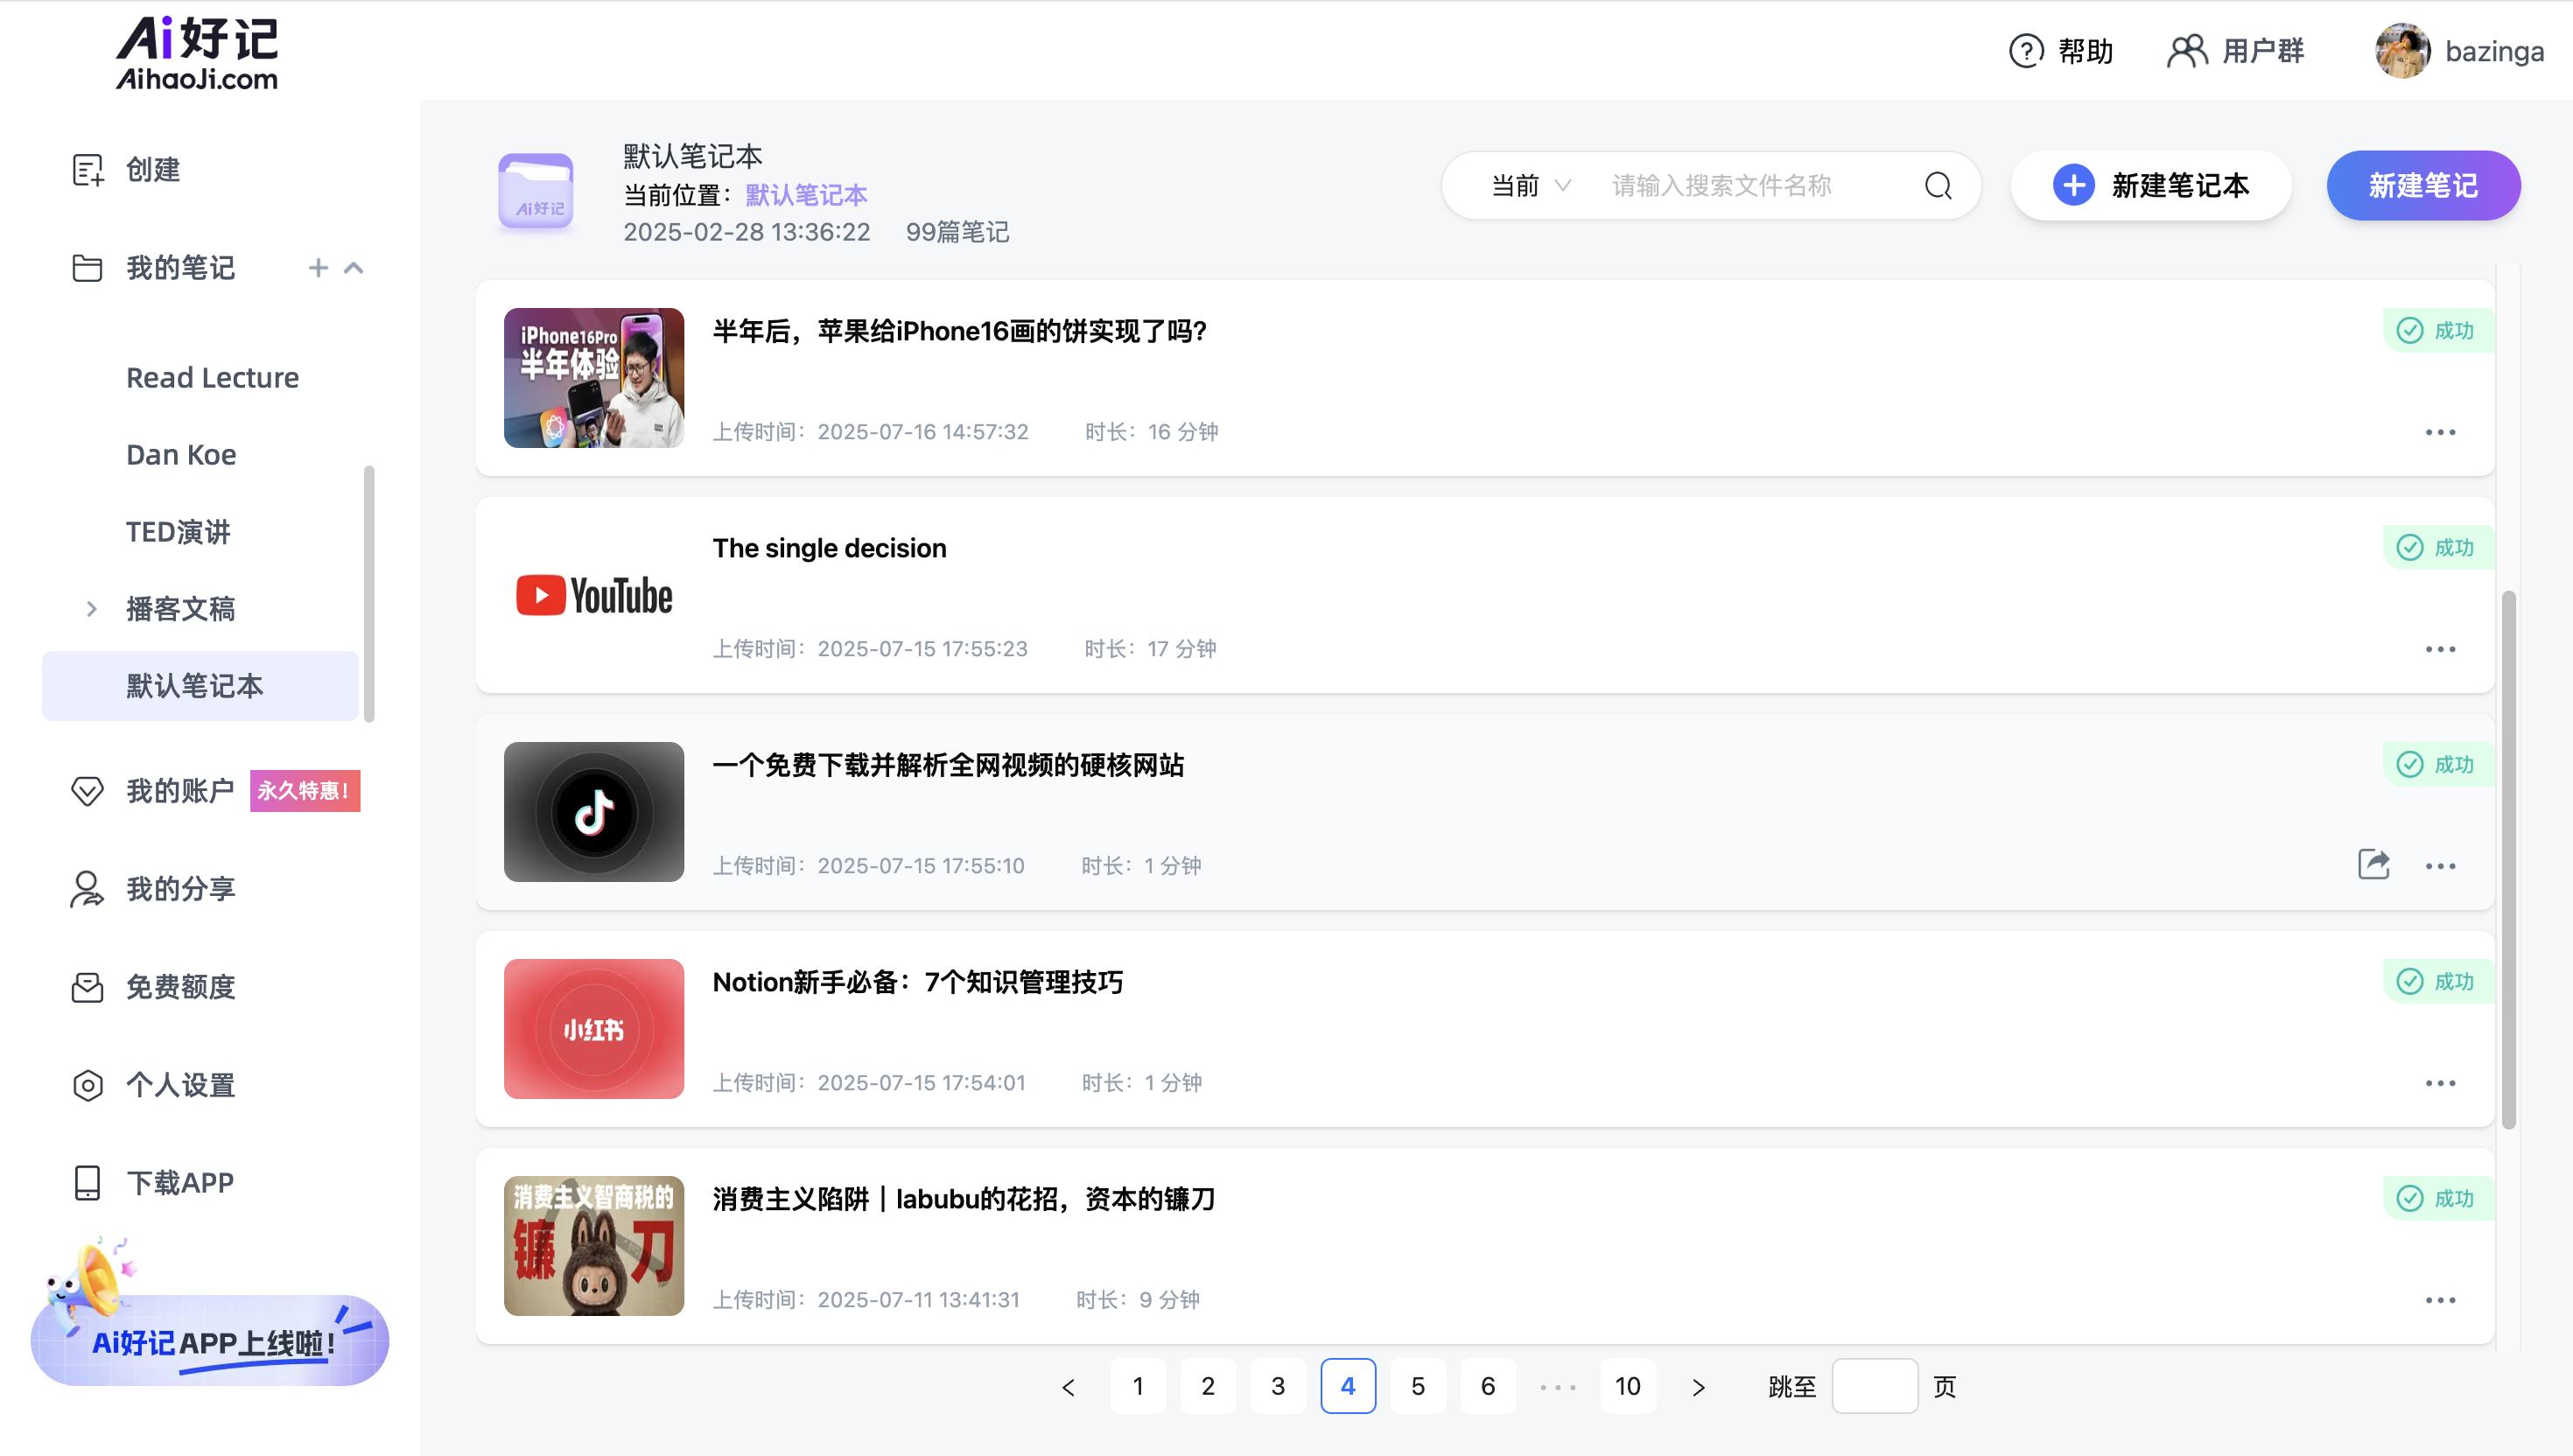Screen dimensions: 2573x1456
Task: Open more options for labubu note
Action: 2440,1300
